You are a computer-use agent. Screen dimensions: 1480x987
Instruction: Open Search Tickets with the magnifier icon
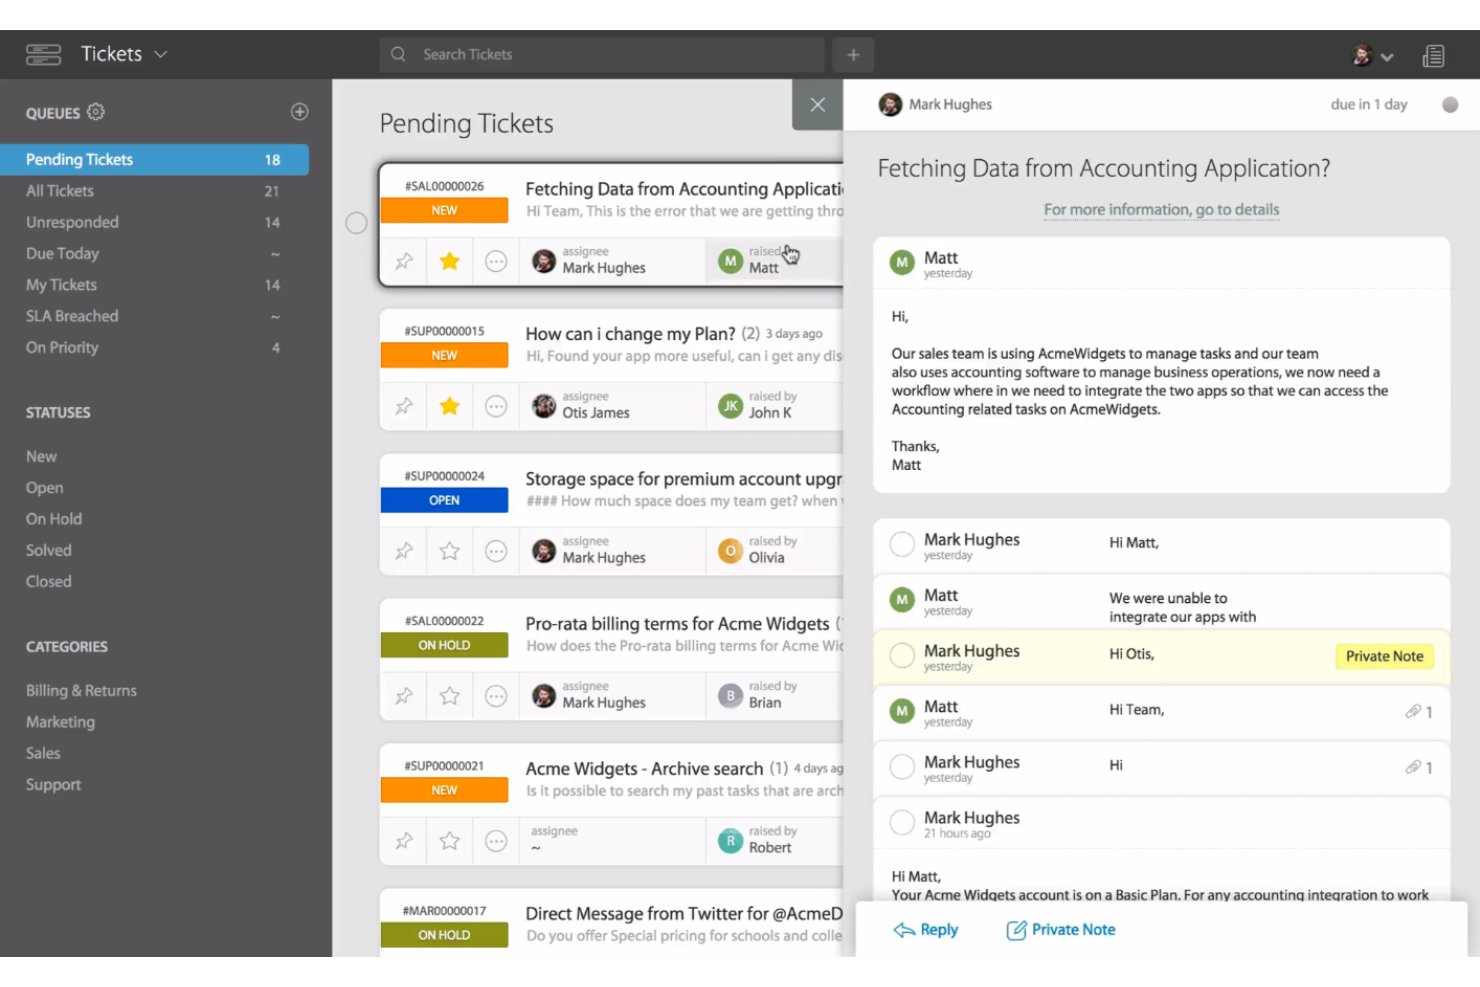click(x=398, y=54)
